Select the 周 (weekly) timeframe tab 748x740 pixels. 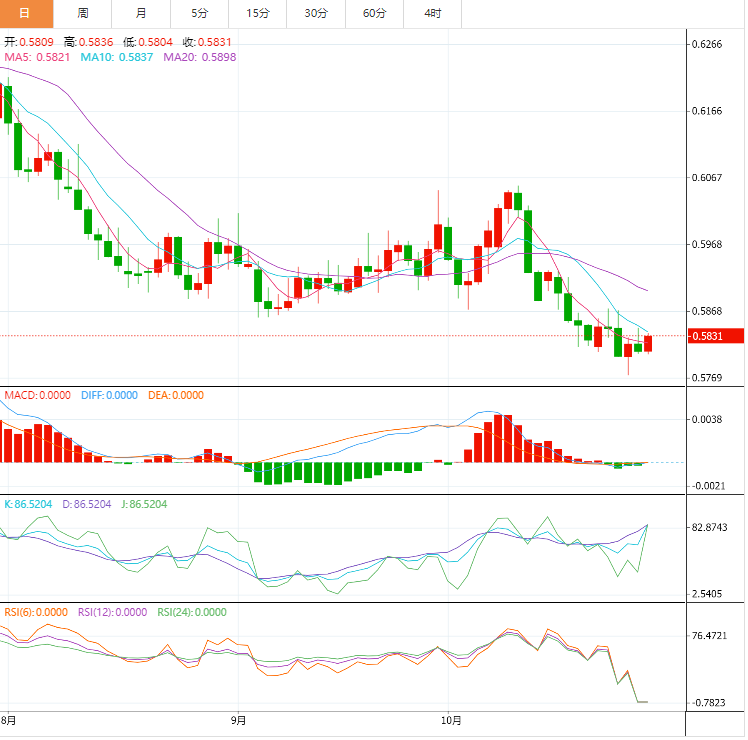point(83,13)
